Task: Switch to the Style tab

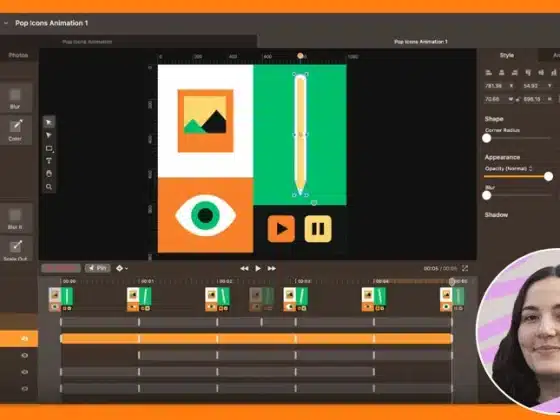Action: pyautogui.click(x=507, y=55)
